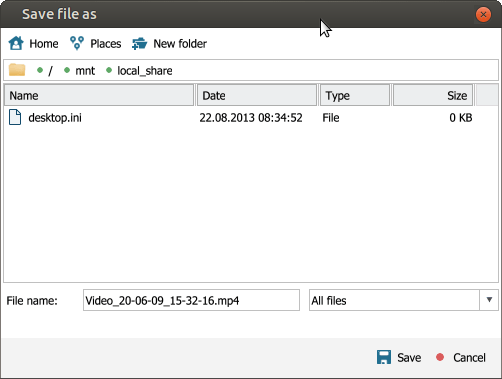Navigate to 'mnt' in breadcrumb
This screenshot has width=502, height=379.
click(85, 71)
